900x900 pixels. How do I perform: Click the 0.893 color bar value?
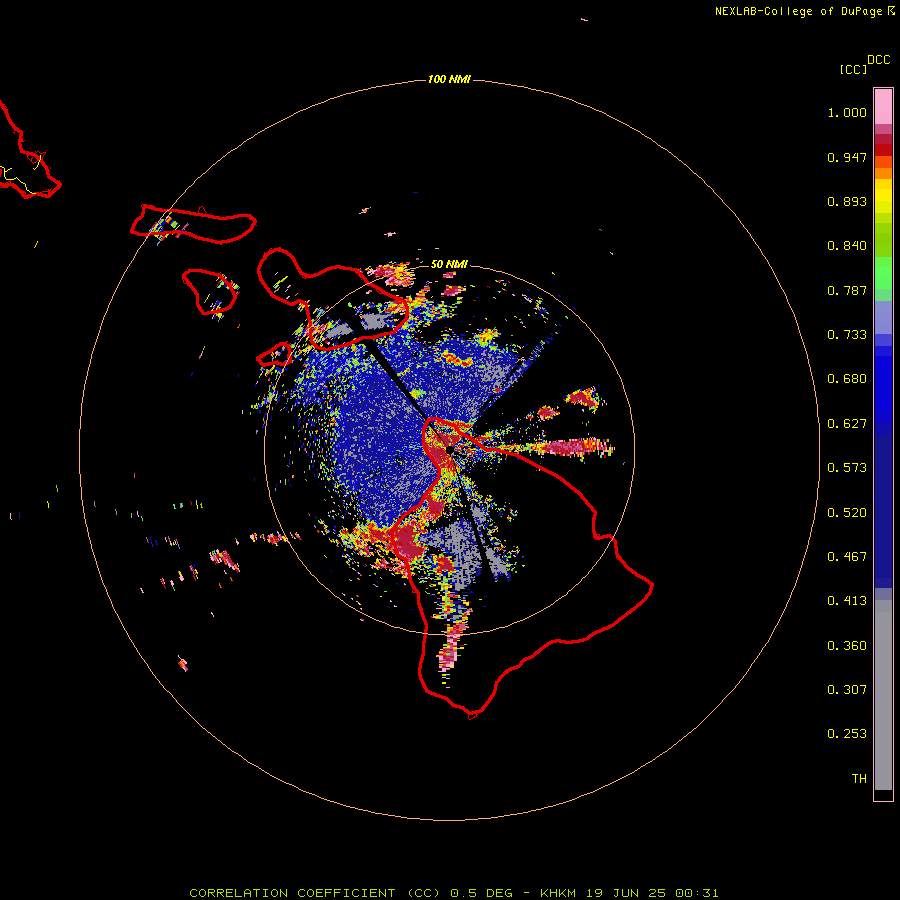847,201
